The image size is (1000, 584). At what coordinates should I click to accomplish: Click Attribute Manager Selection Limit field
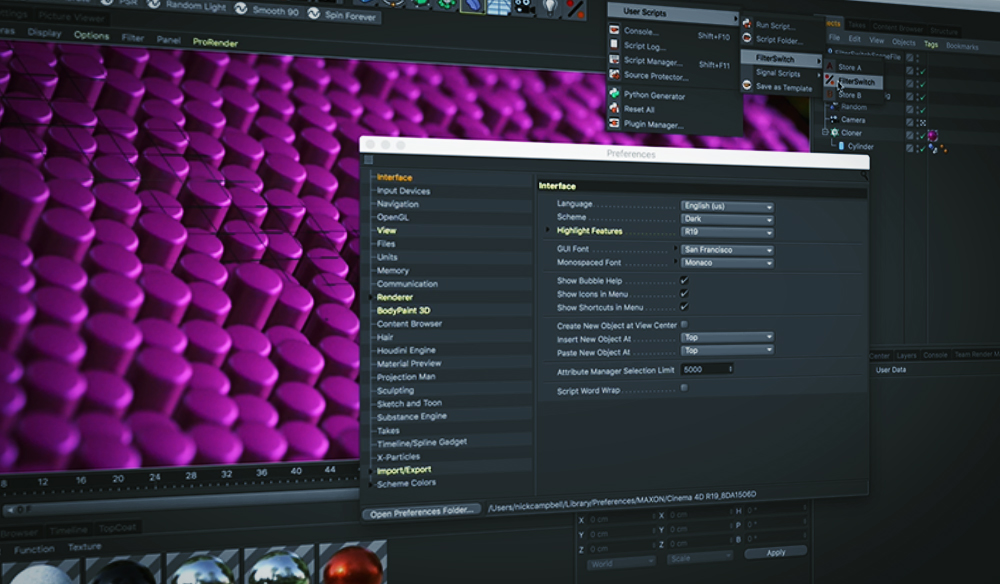tap(707, 369)
